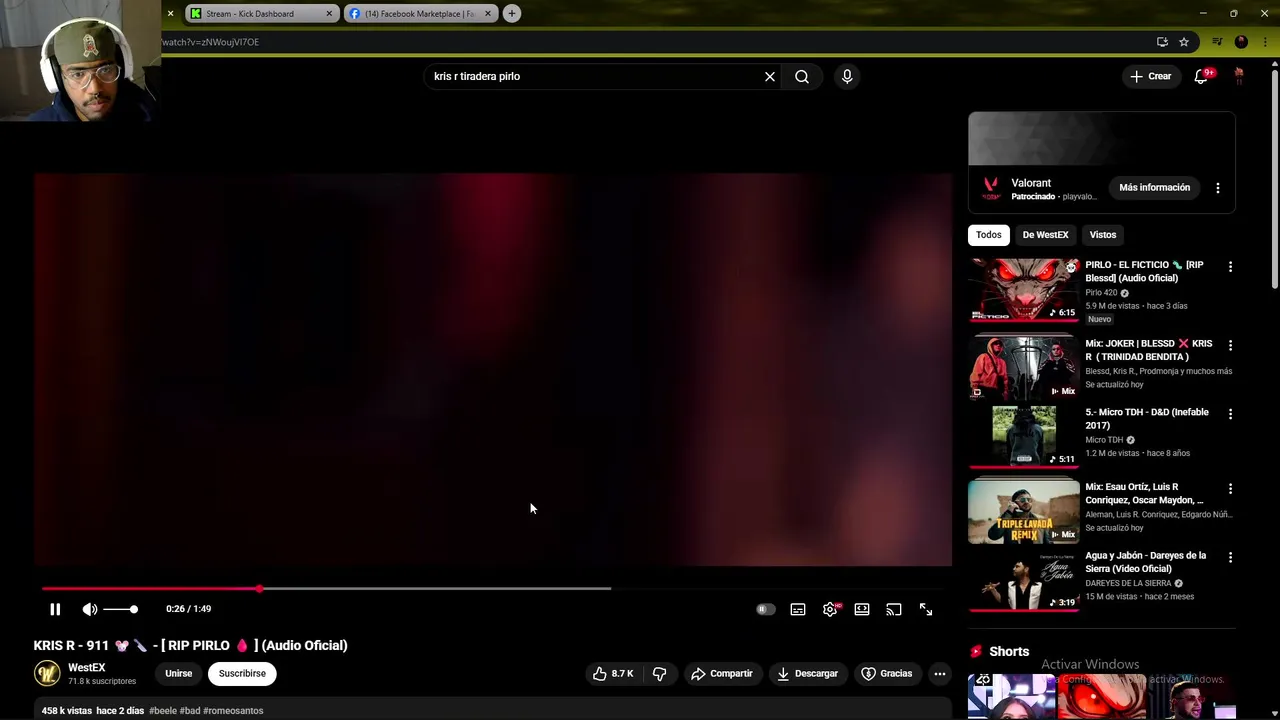
Task: Close the Facebook Marketplace tab
Action: click(488, 14)
